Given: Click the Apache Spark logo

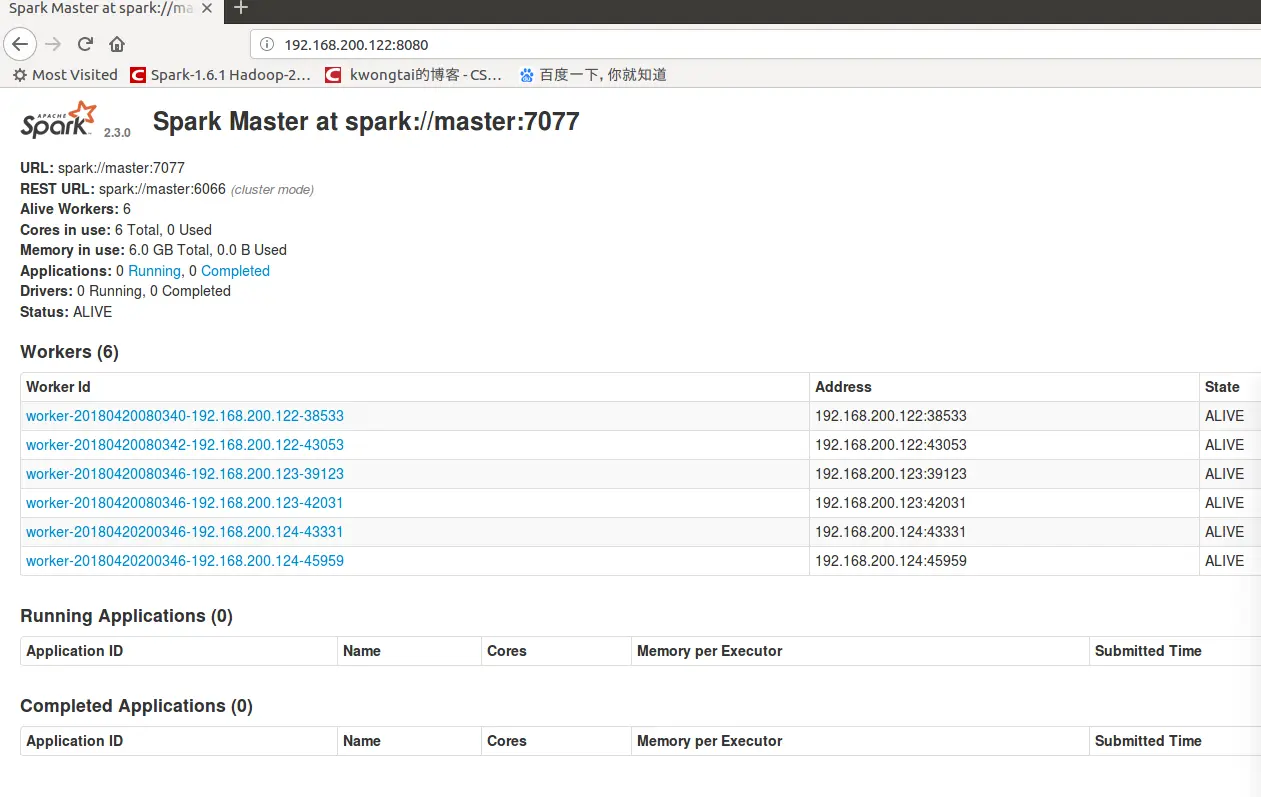Looking at the screenshot, I should 59,120.
